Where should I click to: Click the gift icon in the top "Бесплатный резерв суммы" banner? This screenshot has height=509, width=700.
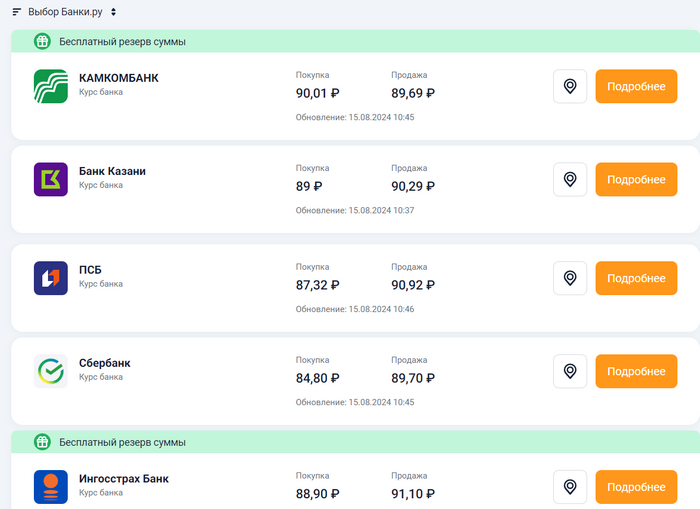point(42,42)
